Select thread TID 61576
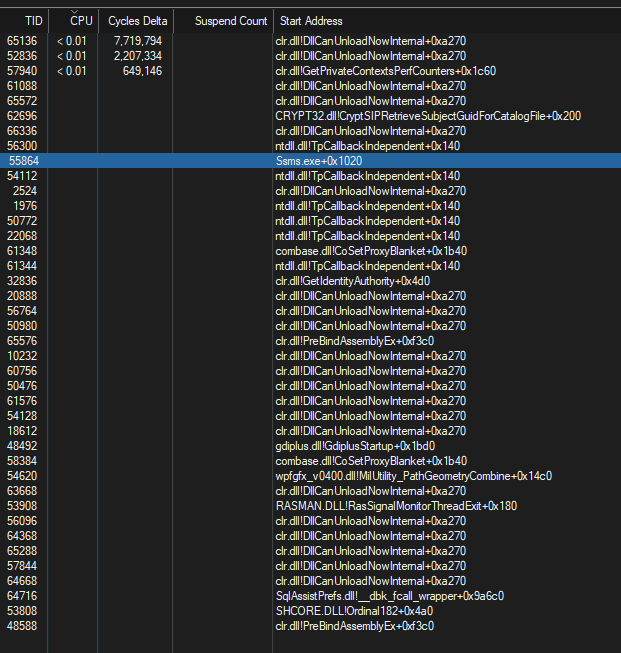The image size is (621, 653). (310, 401)
